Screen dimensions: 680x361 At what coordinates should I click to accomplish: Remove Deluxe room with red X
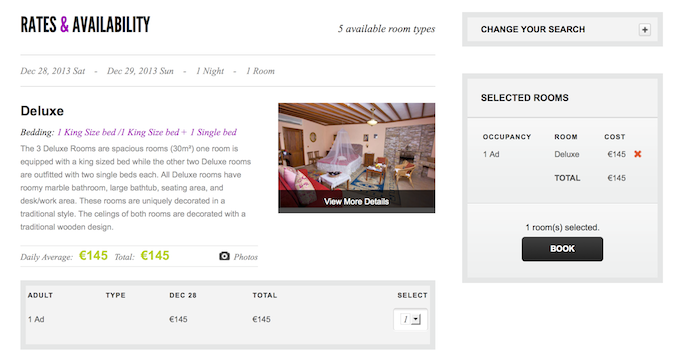click(x=638, y=154)
